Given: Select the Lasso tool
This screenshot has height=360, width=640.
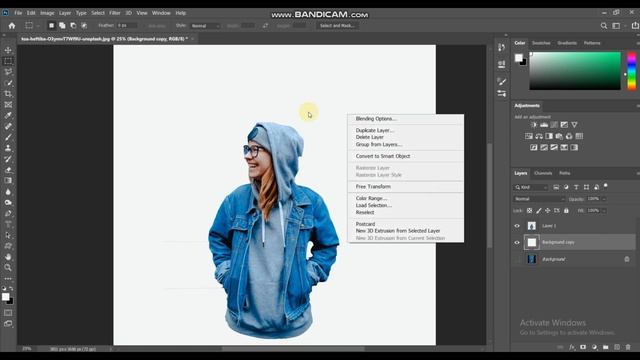Looking at the screenshot, I should [x=8, y=72].
